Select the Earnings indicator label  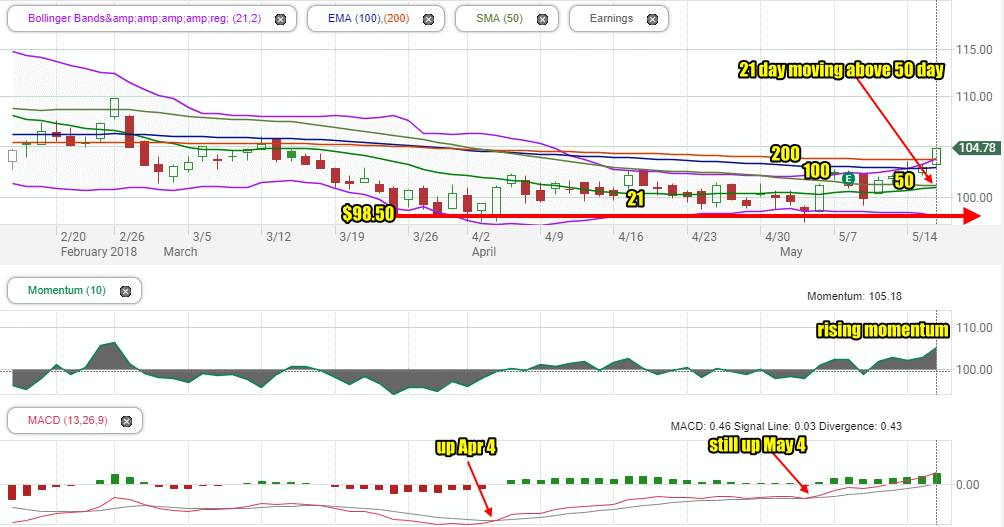(x=611, y=19)
